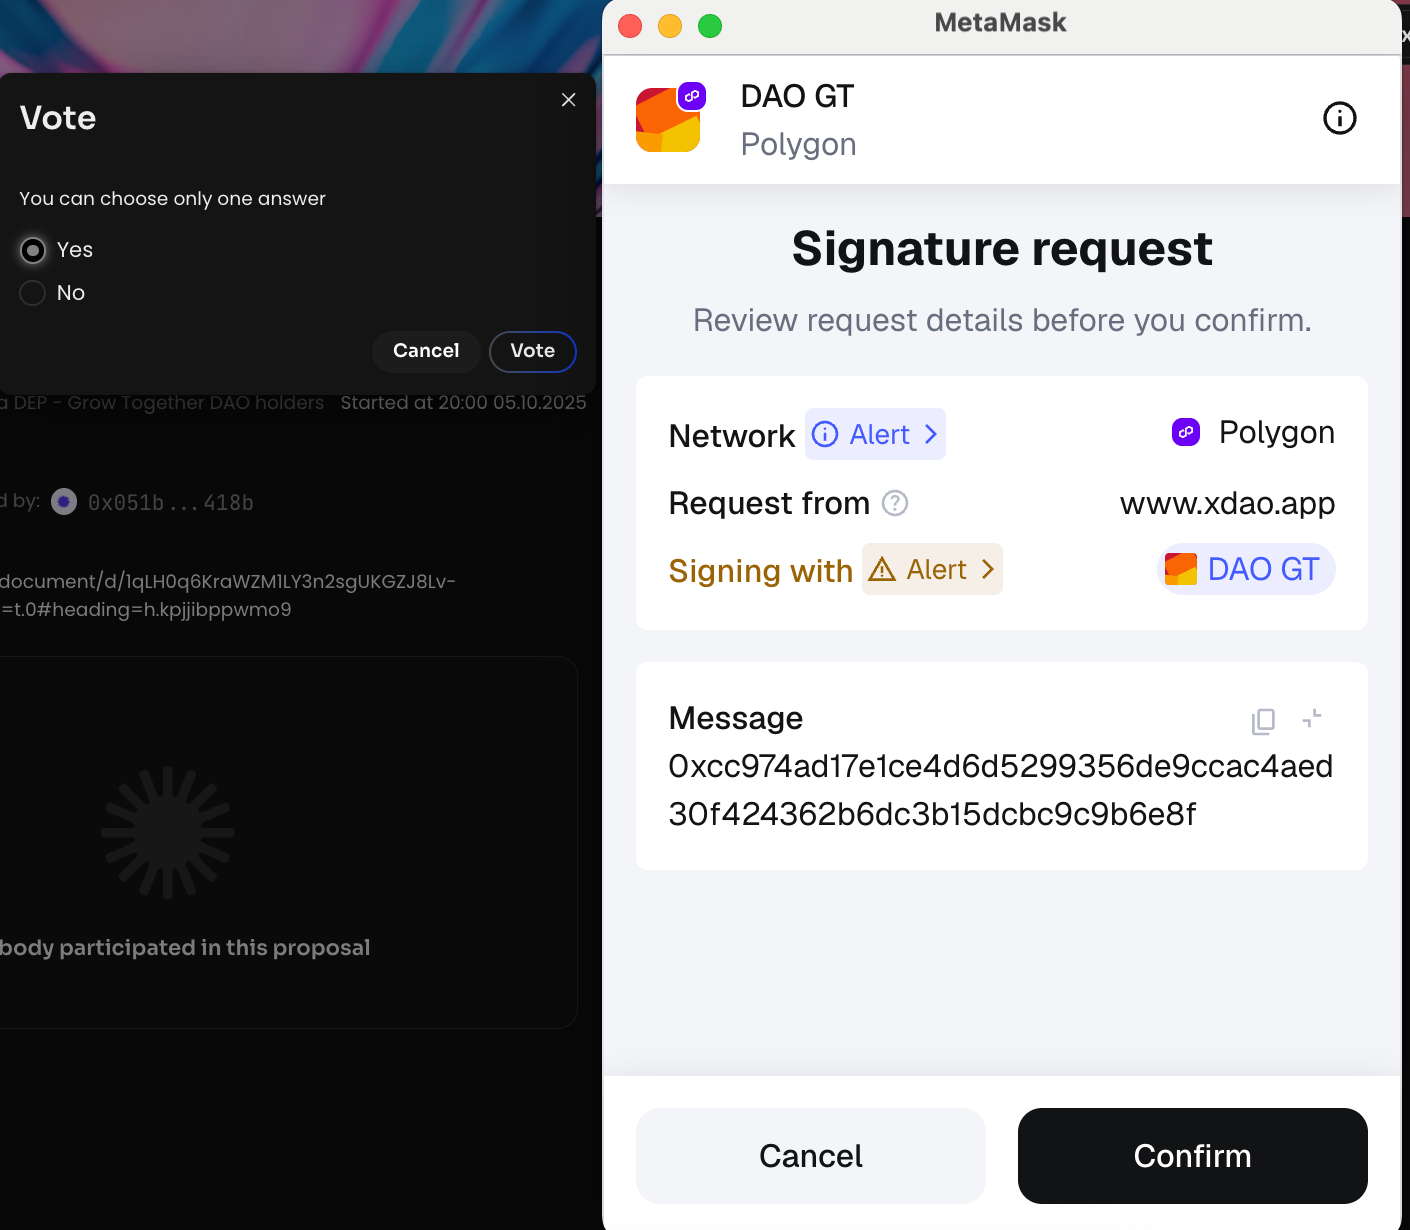Cancel the MetaMask signature request

[810, 1156]
